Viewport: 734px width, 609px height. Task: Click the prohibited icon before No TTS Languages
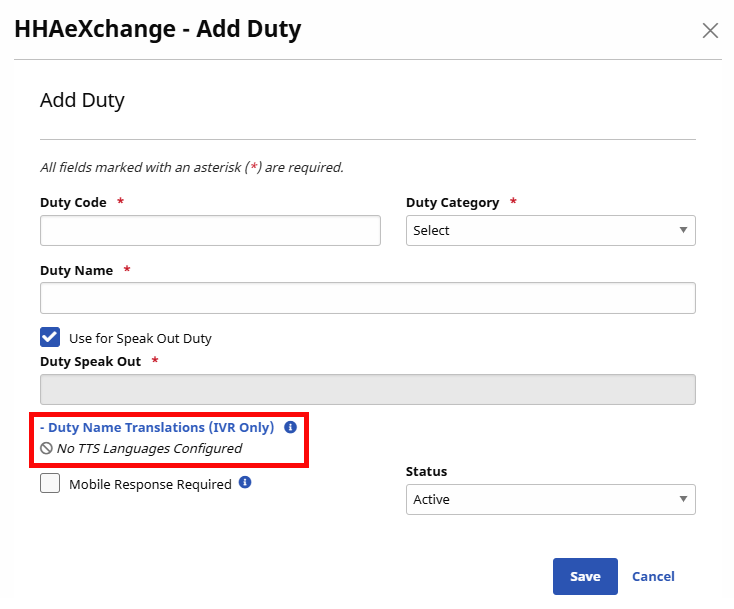click(x=46, y=449)
